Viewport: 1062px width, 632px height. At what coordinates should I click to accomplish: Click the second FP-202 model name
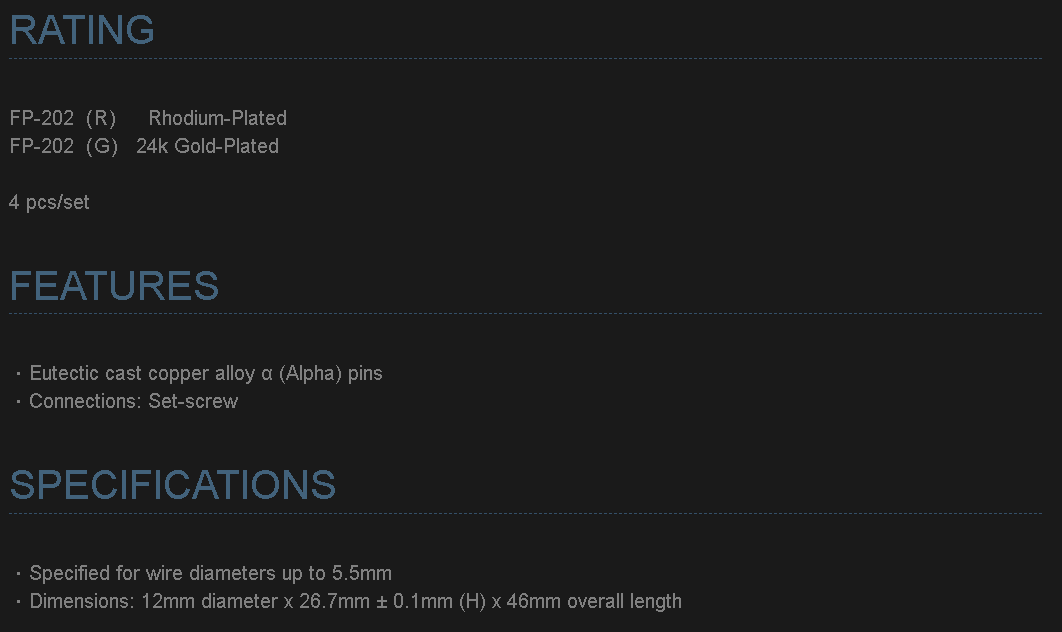tap(41, 146)
